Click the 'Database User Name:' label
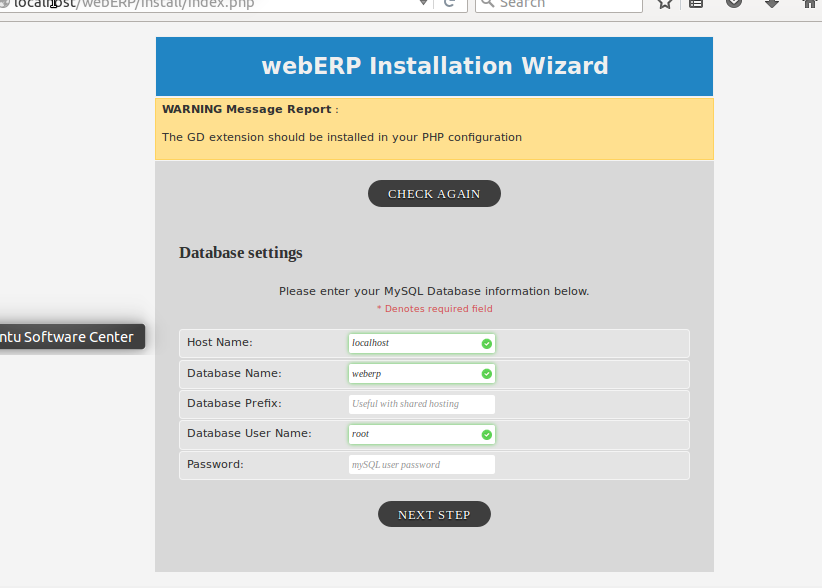The image size is (822, 588). tap(249, 433)
